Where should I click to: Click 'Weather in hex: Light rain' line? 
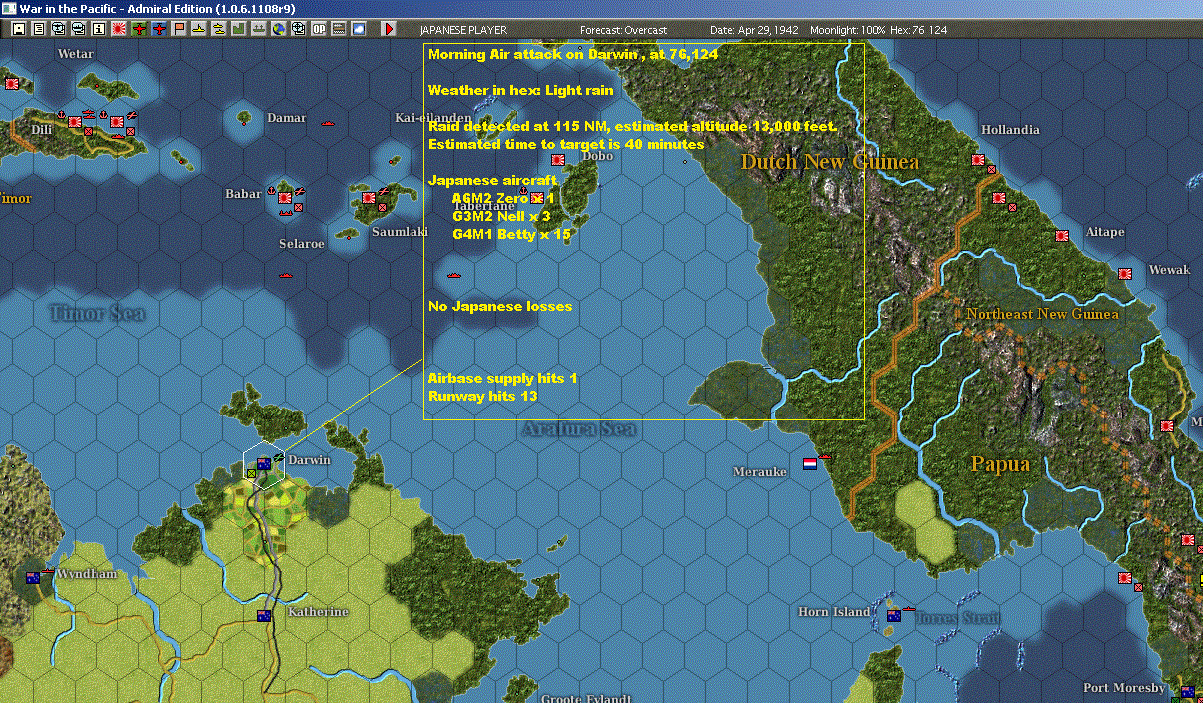tap(521, 90)
